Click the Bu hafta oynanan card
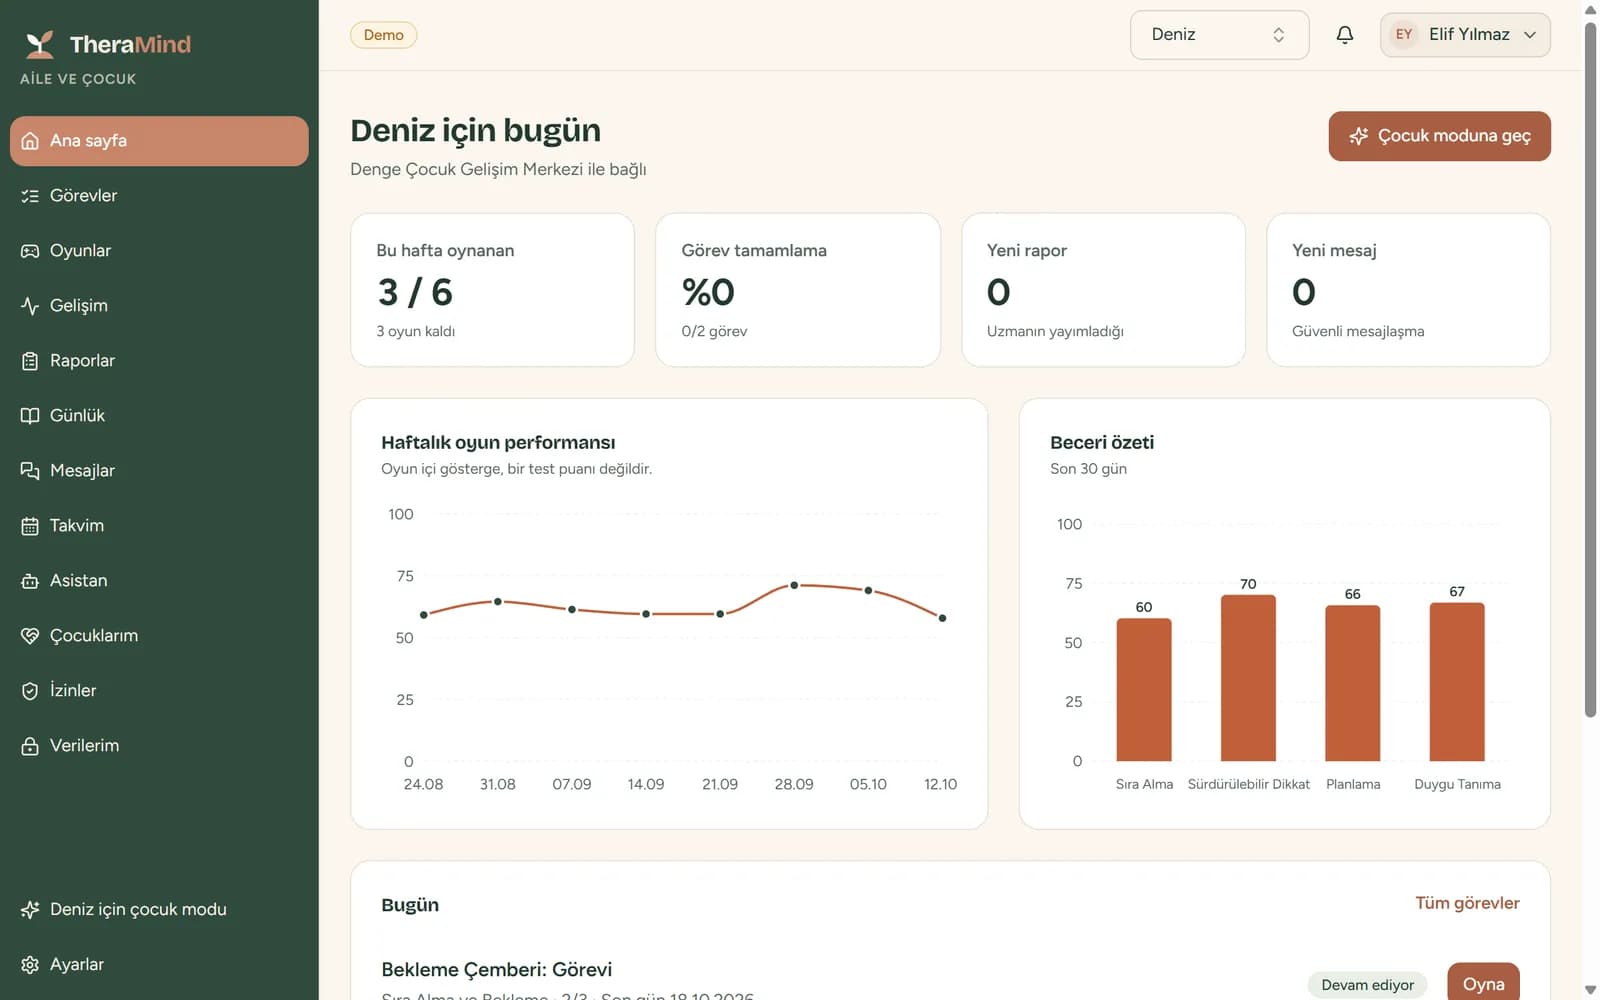 pos(492,290)
